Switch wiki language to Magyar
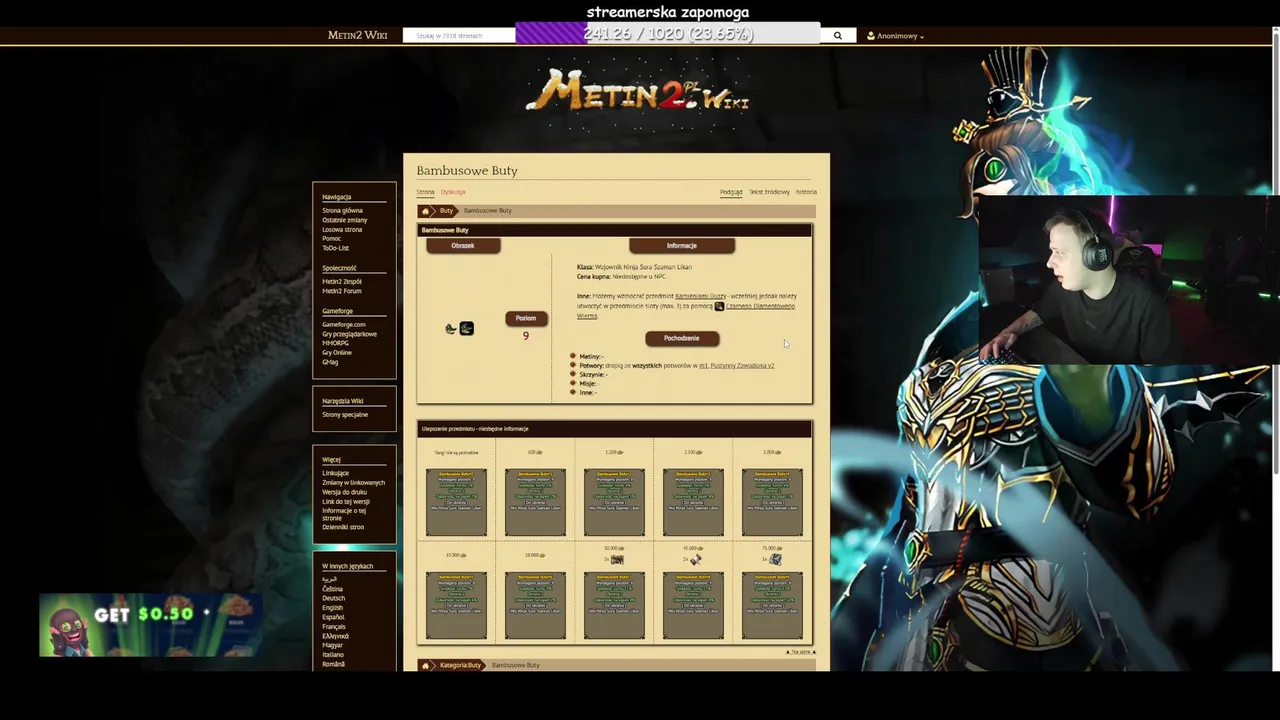This screenshot has height=720, width=1280. tap(332, 646)
